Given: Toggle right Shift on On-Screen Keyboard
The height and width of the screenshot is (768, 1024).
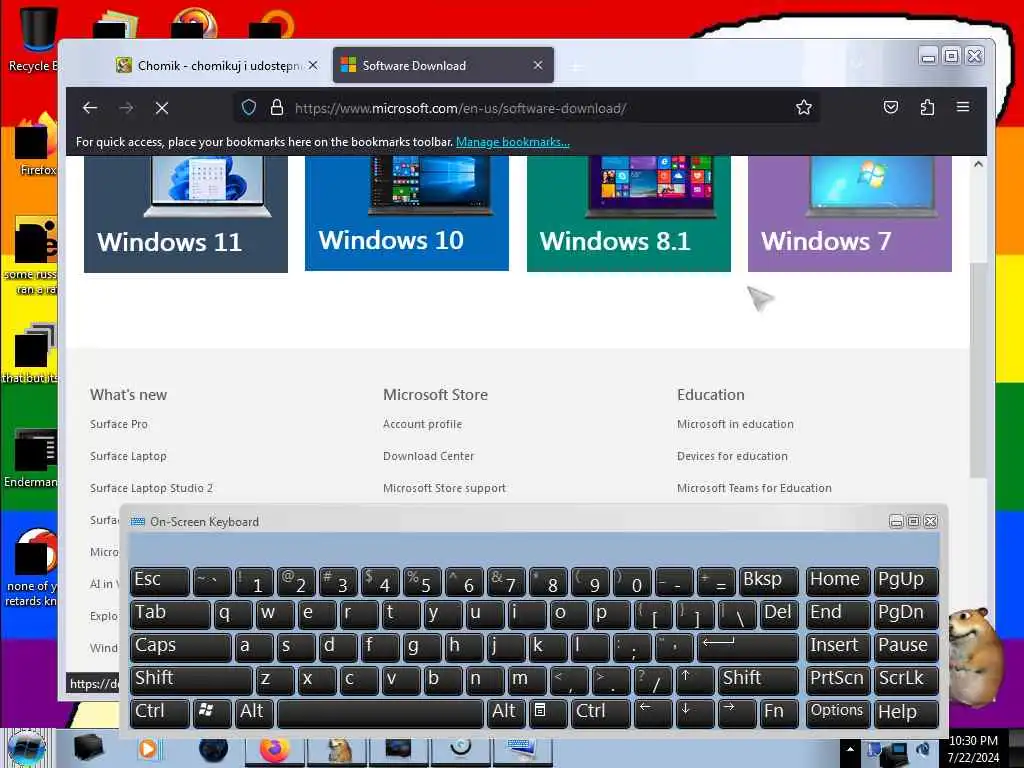Looking at the screenshot, I should click(x=759, y=680).
